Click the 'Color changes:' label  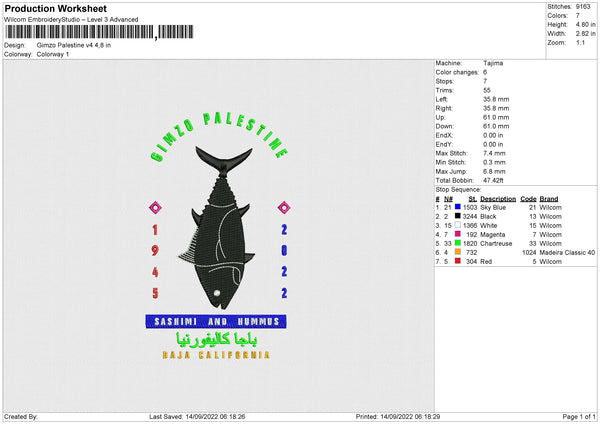click(x=457, y=72)
